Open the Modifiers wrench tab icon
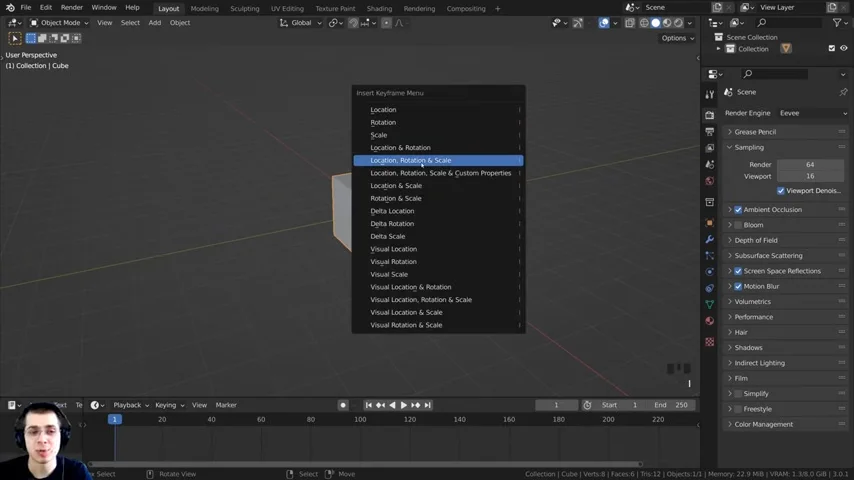The width and height of the screenshot is (854, 480). [x=709, y=239]
